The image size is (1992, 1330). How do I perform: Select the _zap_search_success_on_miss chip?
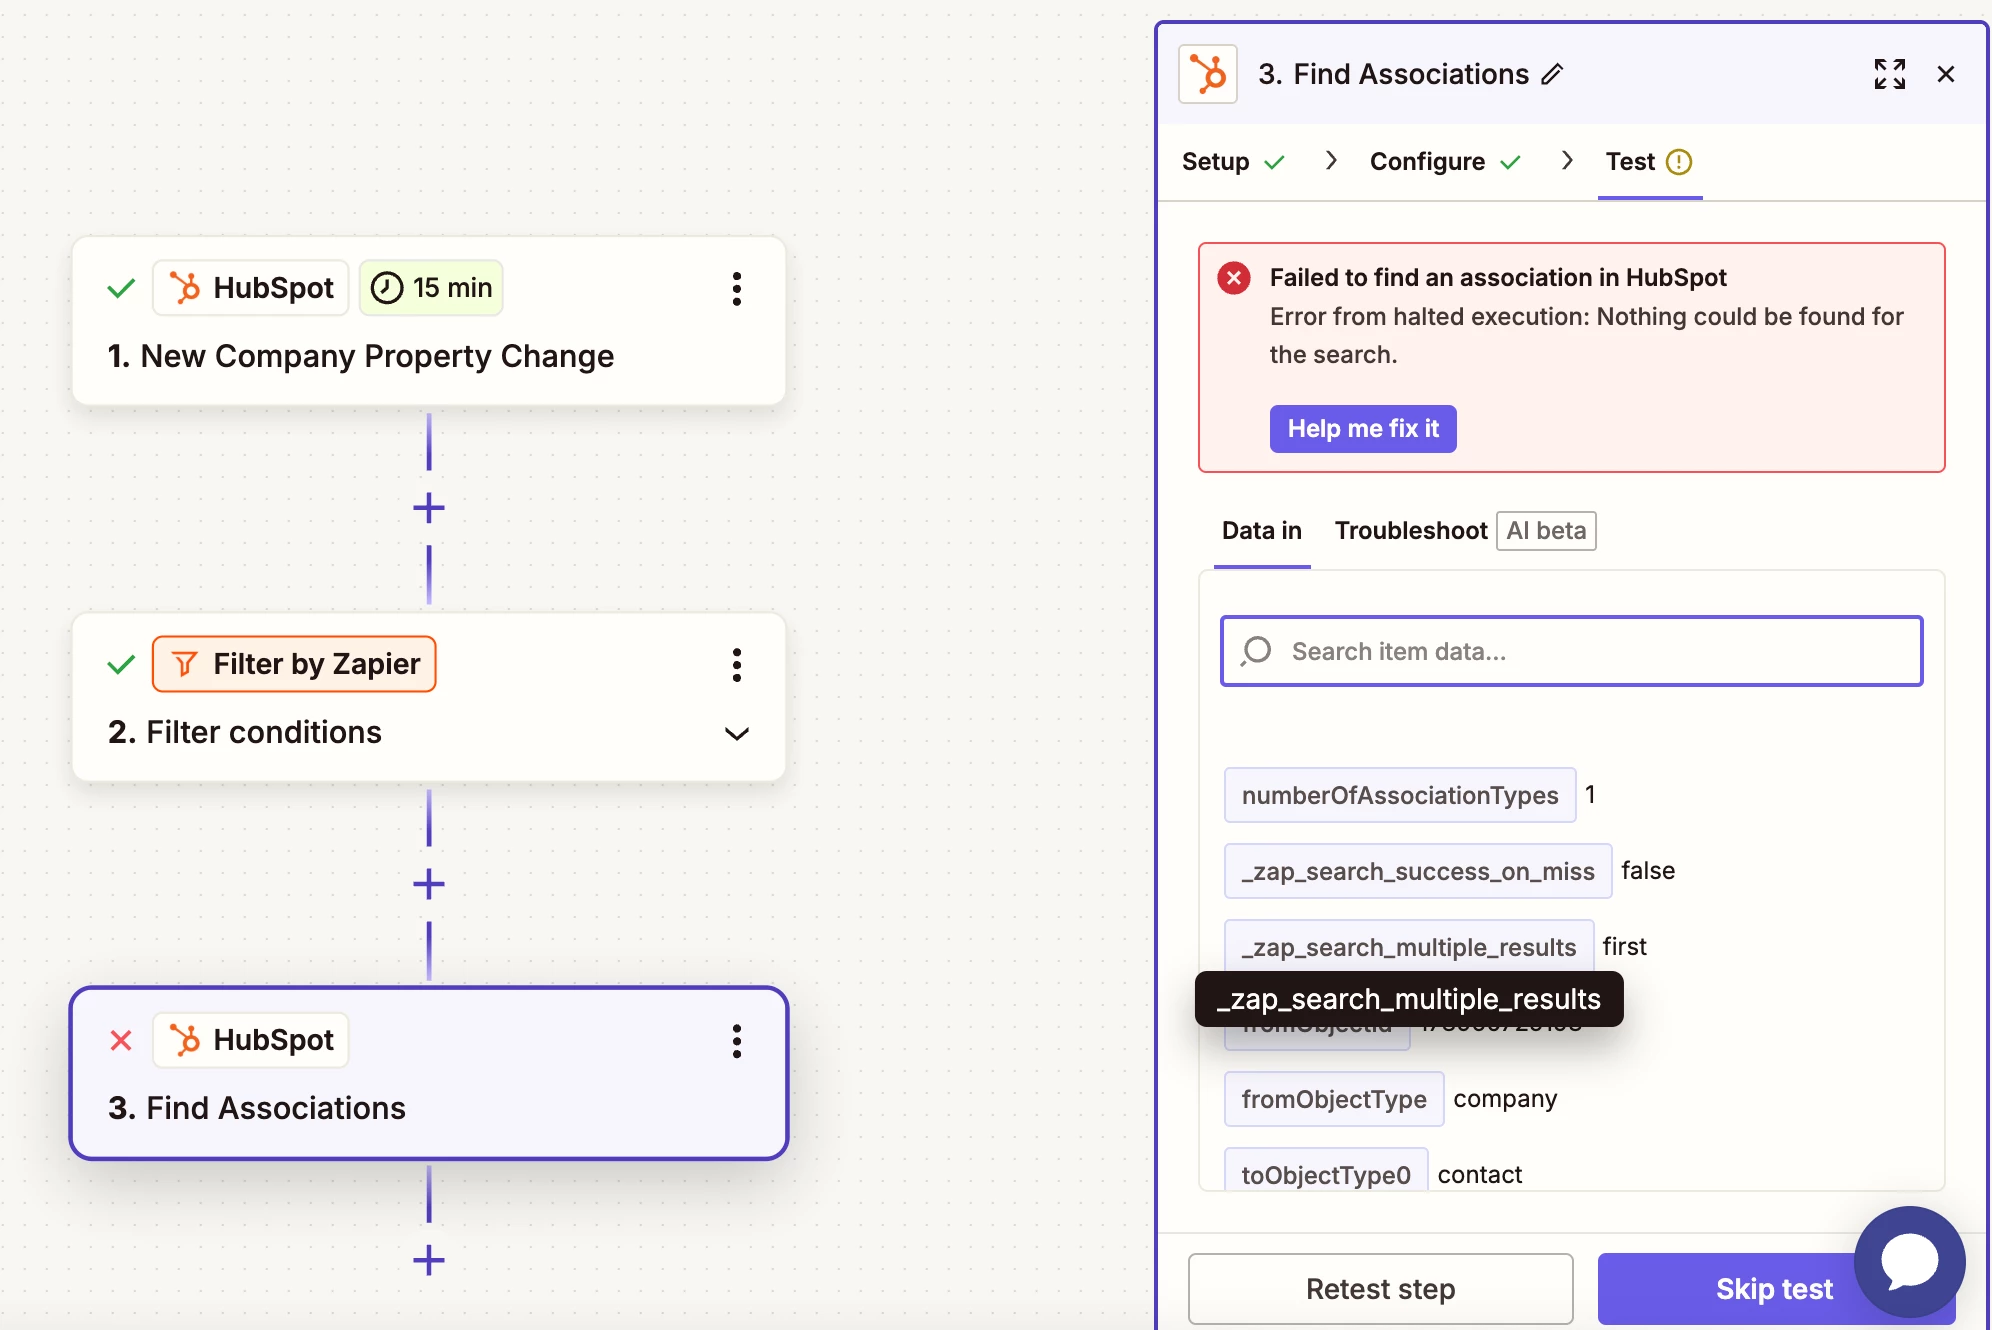point(1418,871)
